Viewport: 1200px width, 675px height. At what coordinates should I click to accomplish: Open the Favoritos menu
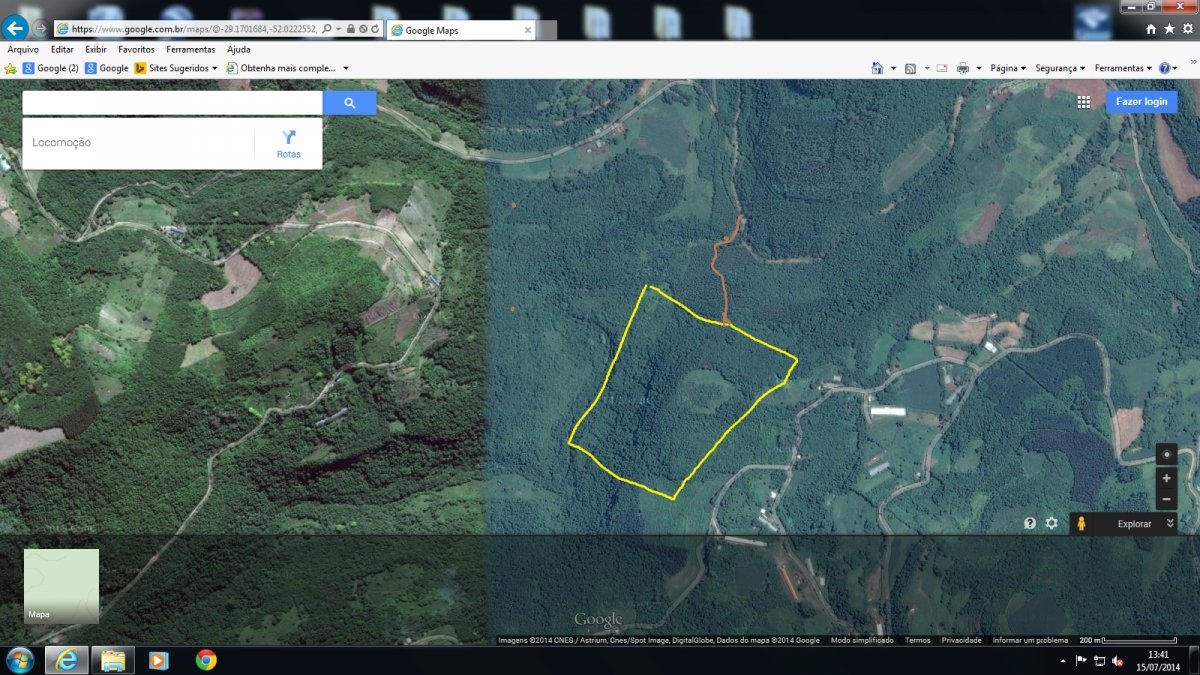click(x=136, y=49)
